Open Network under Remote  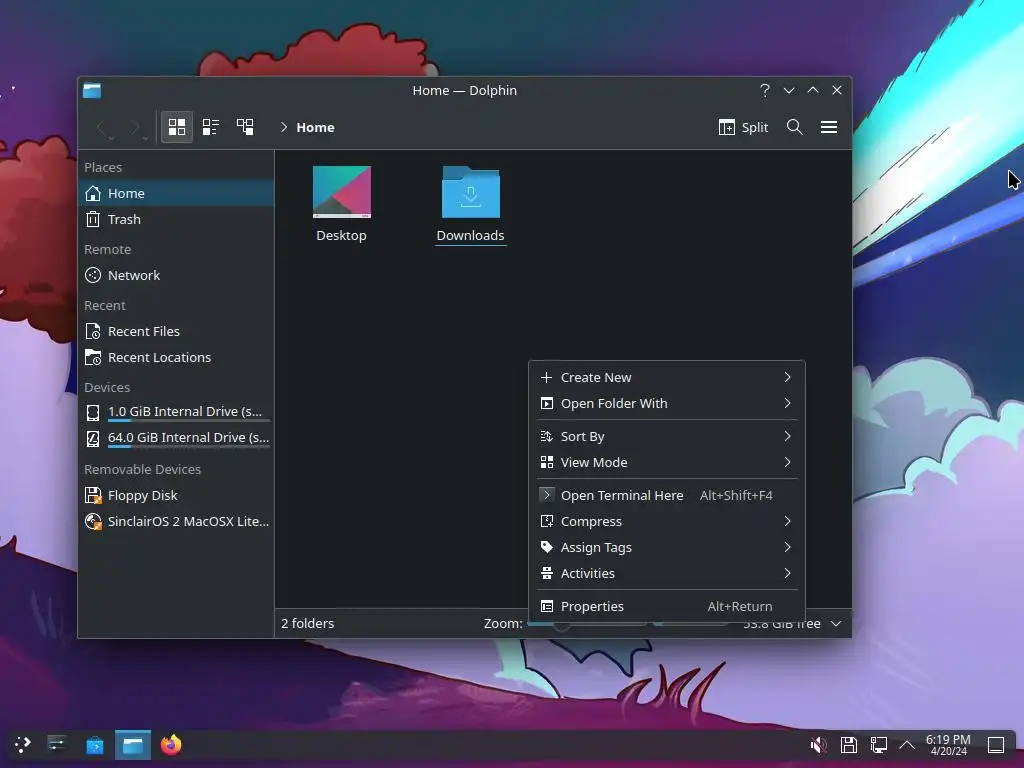[x=176, y=276]
